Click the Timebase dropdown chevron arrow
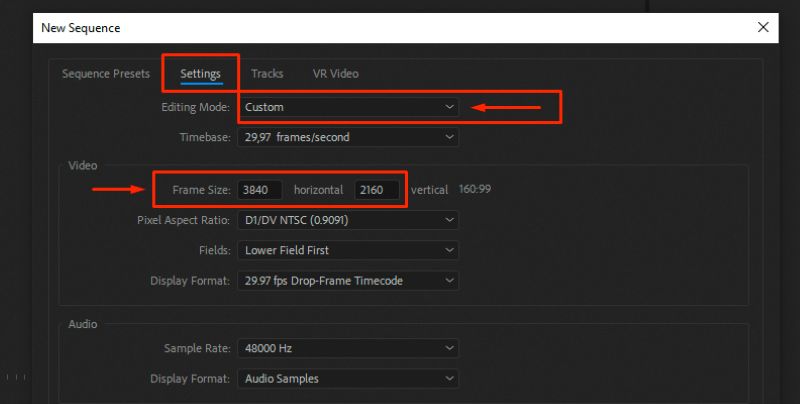The height and width of the screenshot is (404, 800). click(449, 137)
